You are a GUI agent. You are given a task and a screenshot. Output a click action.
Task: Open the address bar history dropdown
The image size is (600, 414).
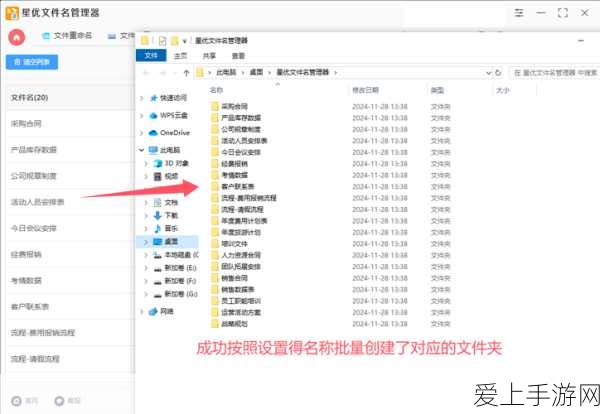(488, 73)
